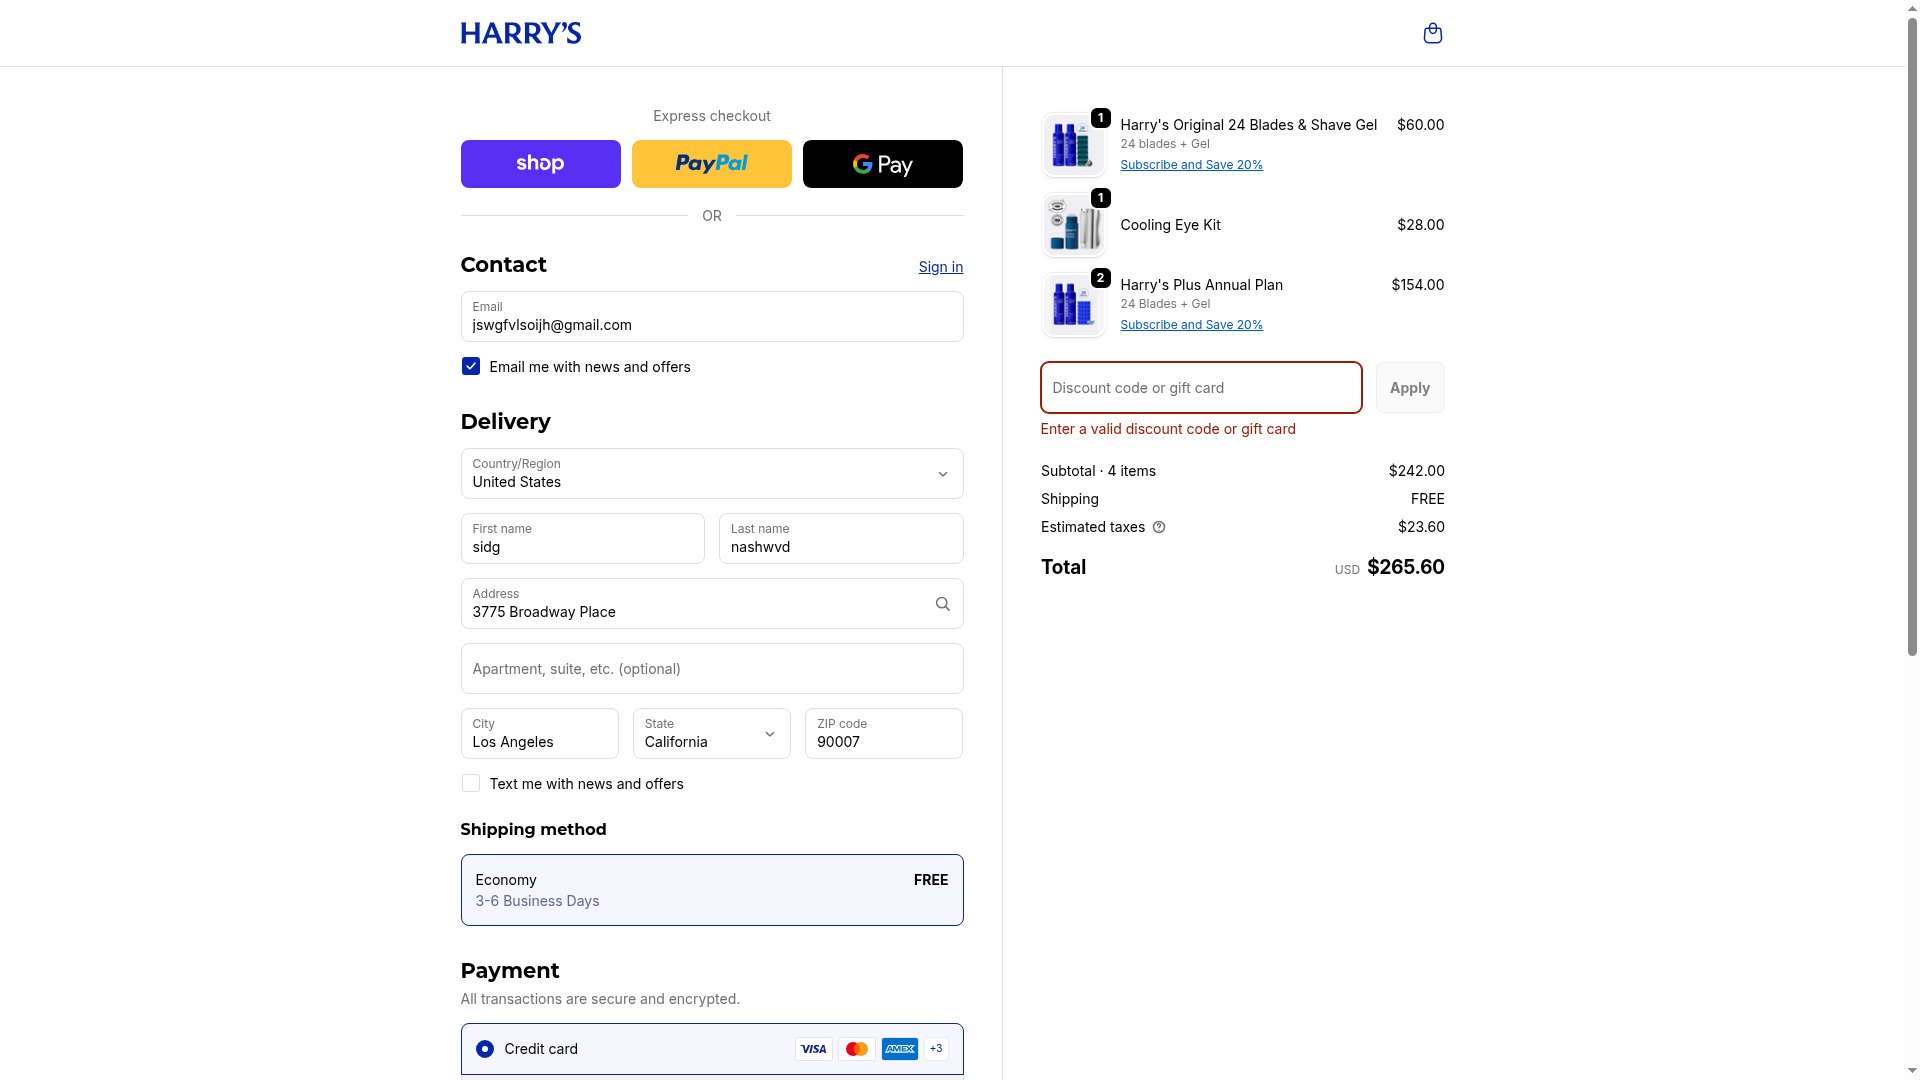Image resolution: width=1920 pixels, height=1080 pixels.
Task: Select the Credit card payment option
Action: pyautogui.click(x=485, y=1049)
